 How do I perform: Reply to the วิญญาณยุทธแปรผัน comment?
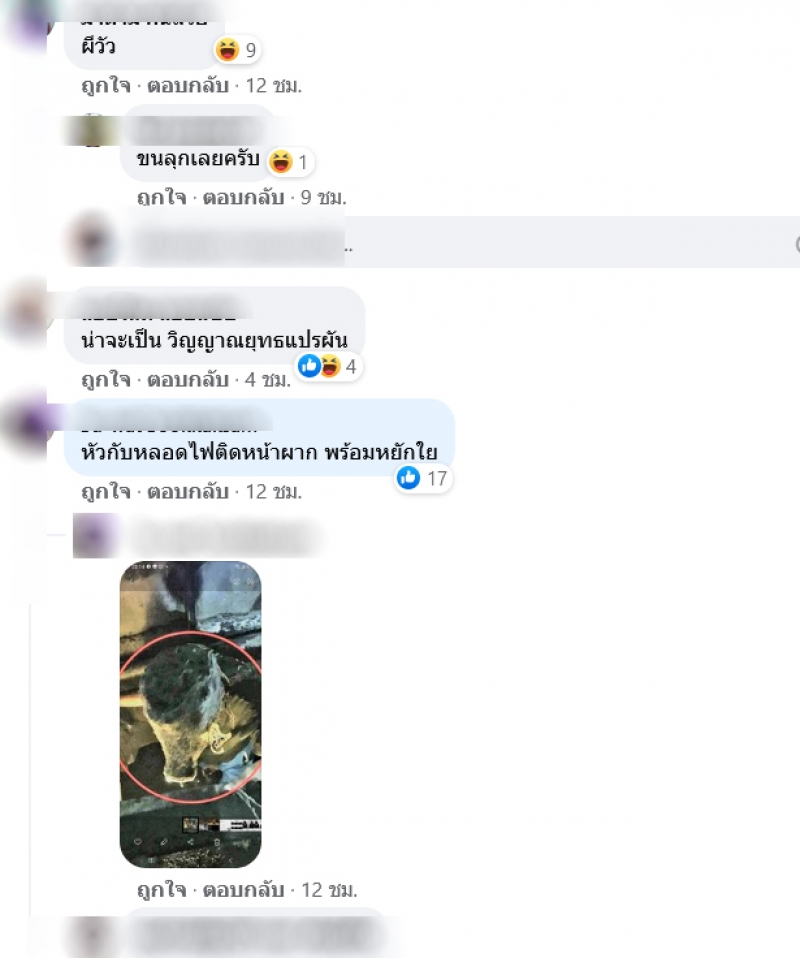(188, 379)
